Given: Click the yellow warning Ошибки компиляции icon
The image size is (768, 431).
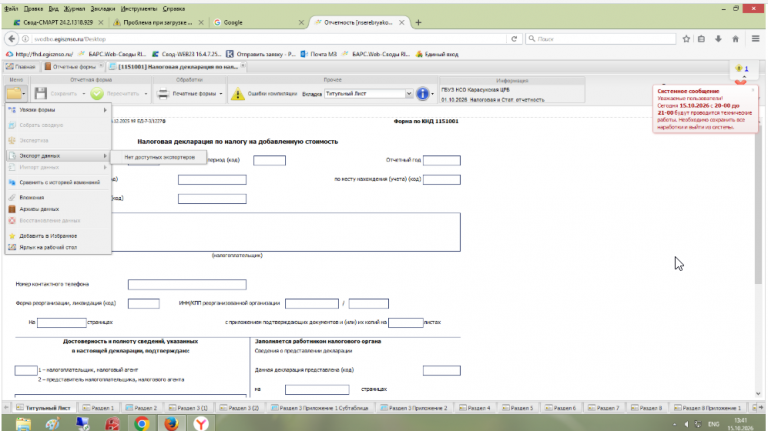Looking at the screenshot, I should 238,94.
